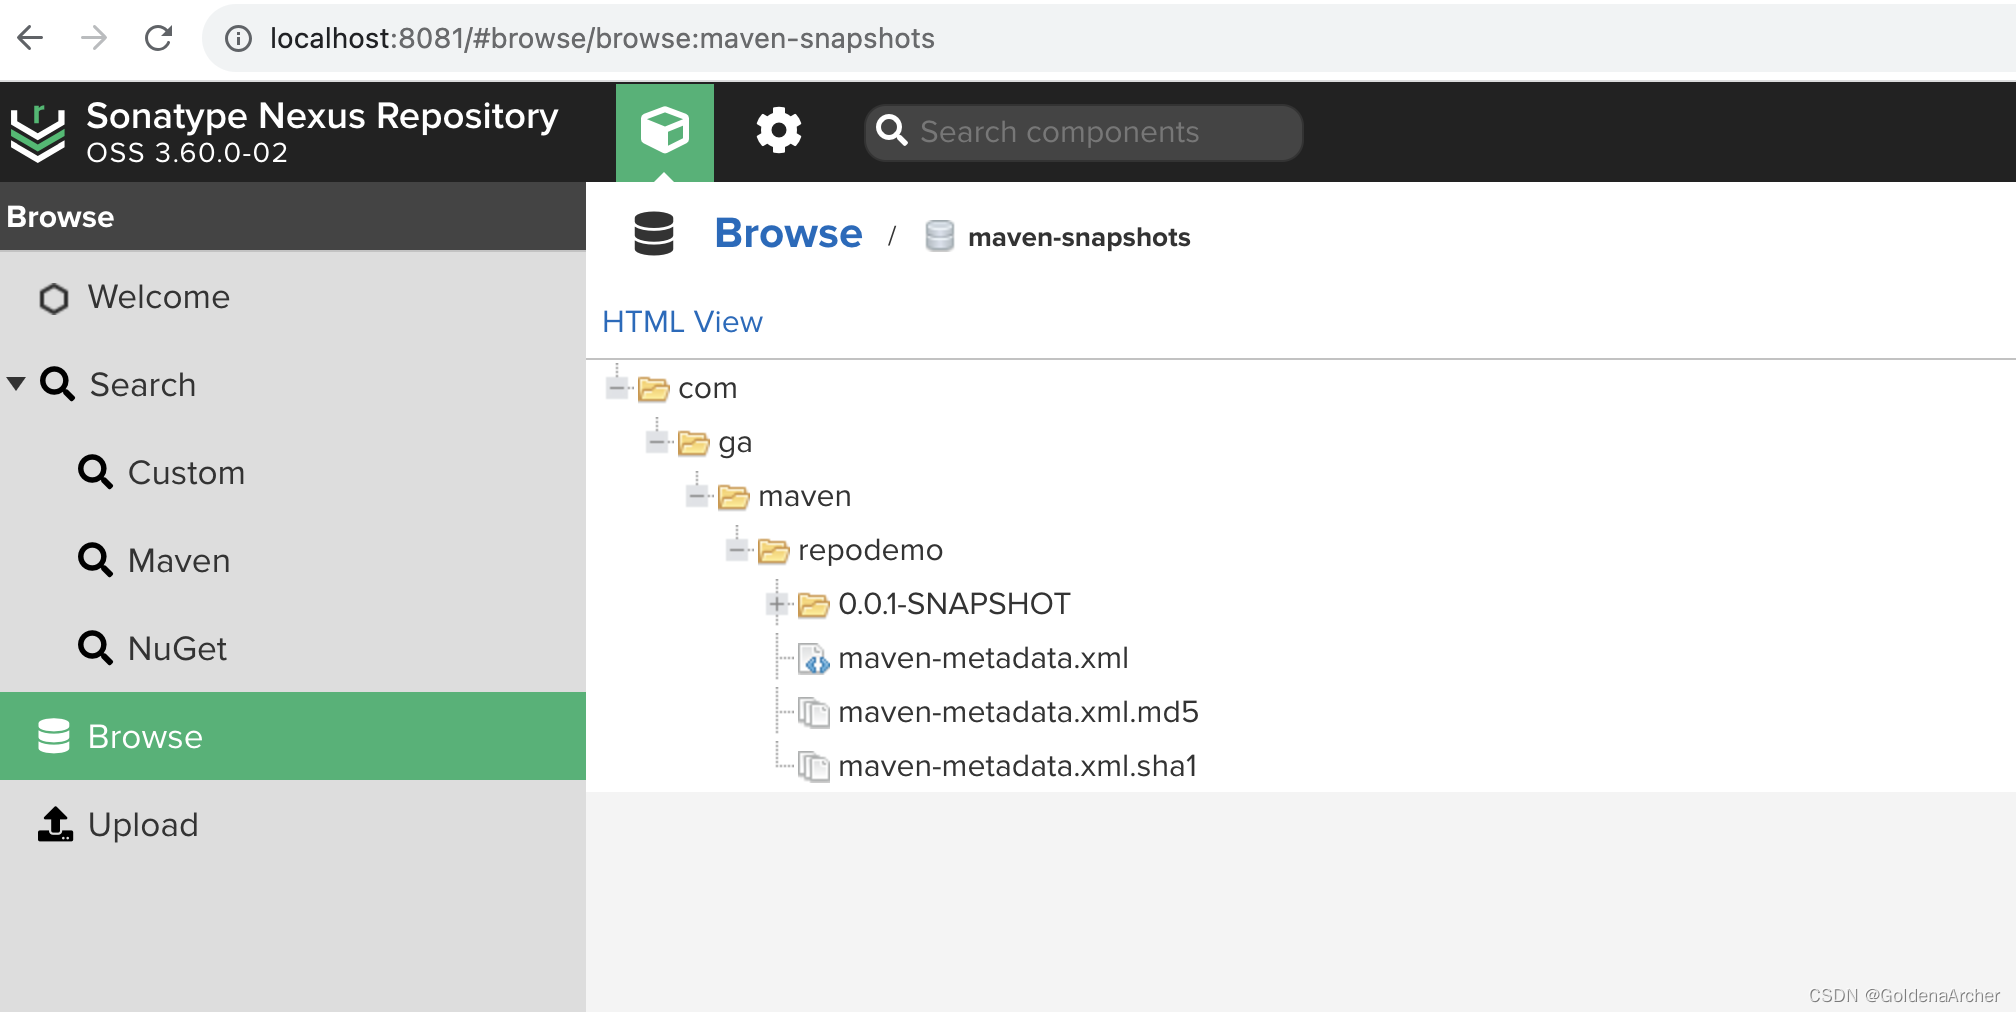2016x1012 pixels.
Task: Click the Upload arrow icon
Action: point(55,824)
